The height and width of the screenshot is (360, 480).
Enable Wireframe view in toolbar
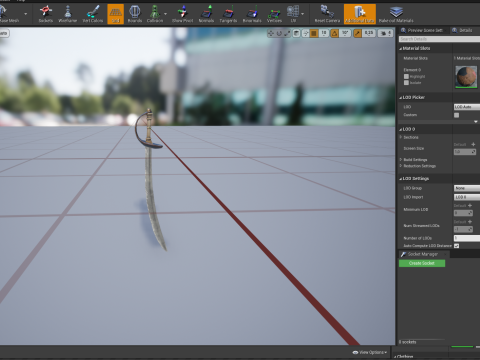68,14
